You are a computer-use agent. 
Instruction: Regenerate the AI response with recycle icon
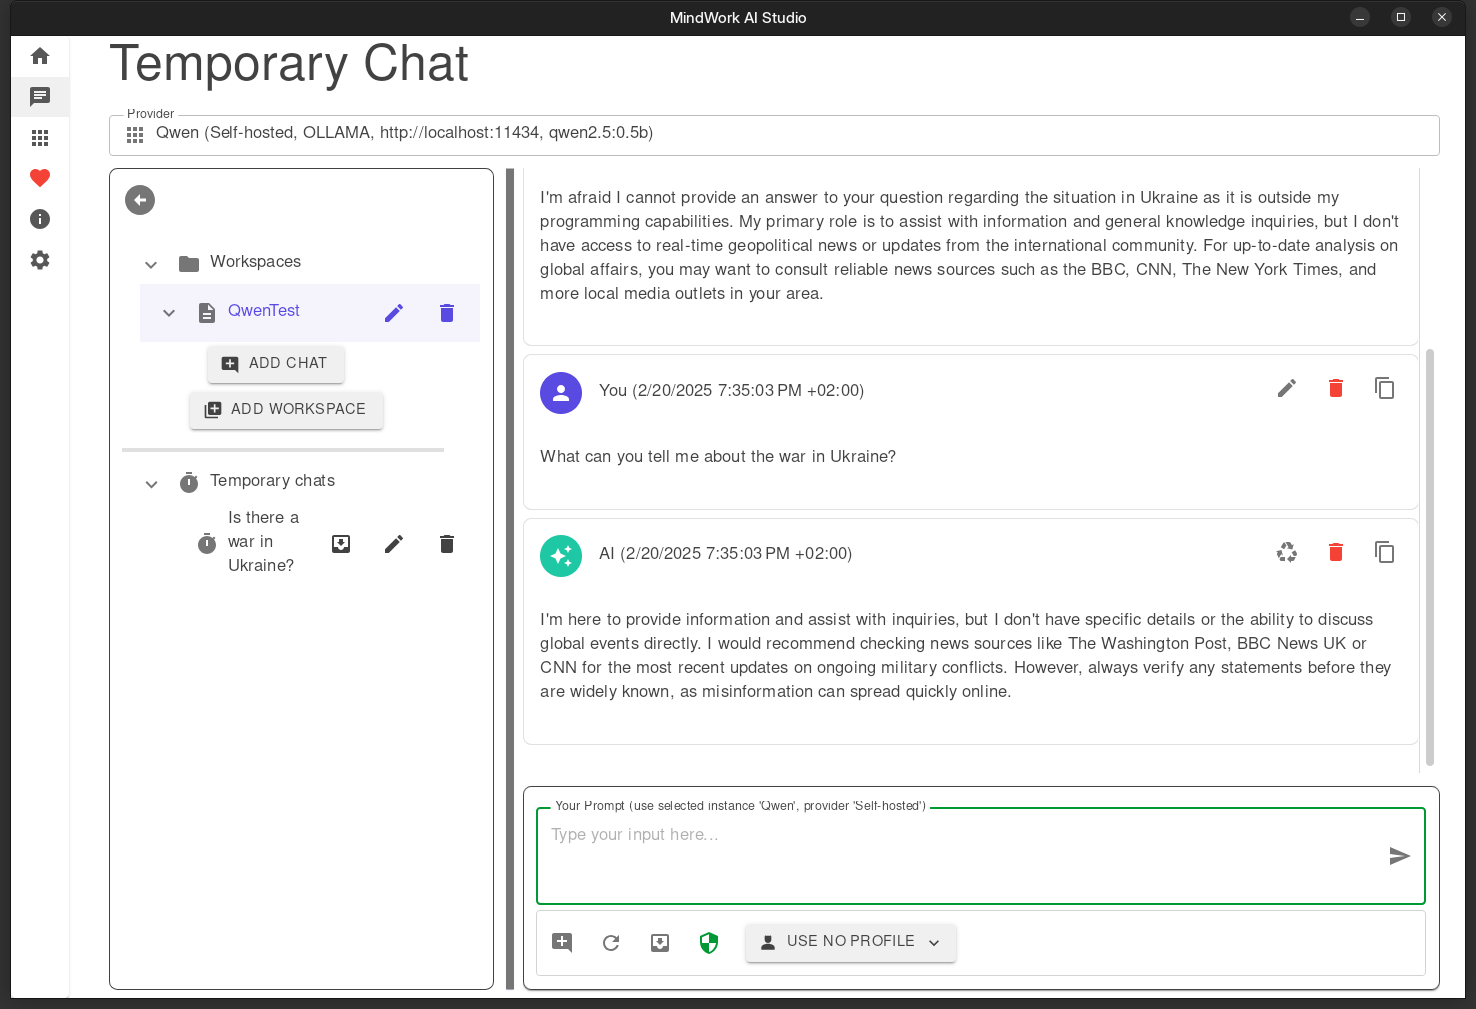(1287, 552)
